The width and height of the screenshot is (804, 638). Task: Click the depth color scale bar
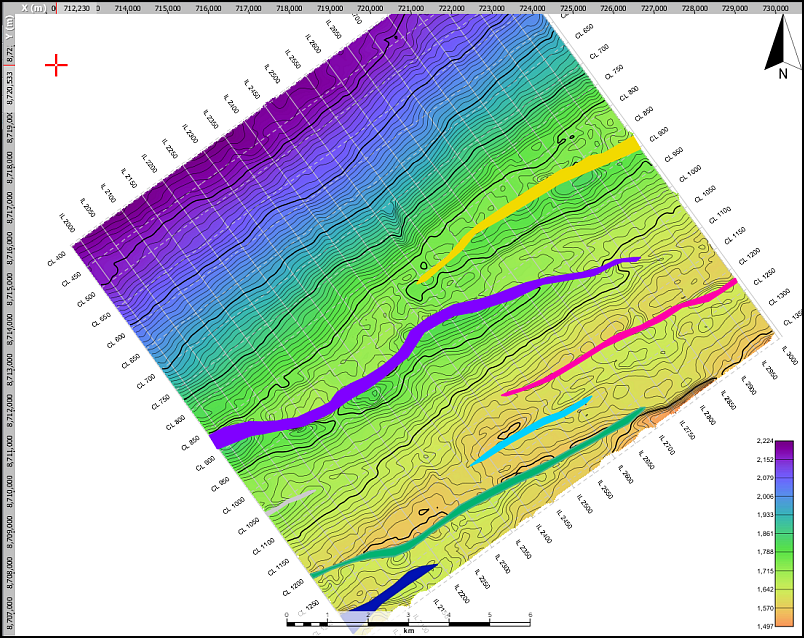(784, 533)
